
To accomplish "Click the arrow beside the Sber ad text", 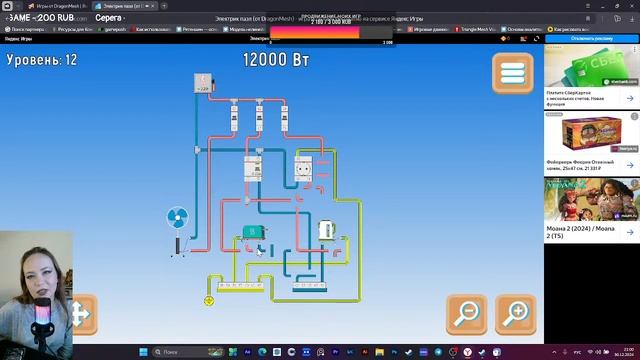I will coord(630,98).
